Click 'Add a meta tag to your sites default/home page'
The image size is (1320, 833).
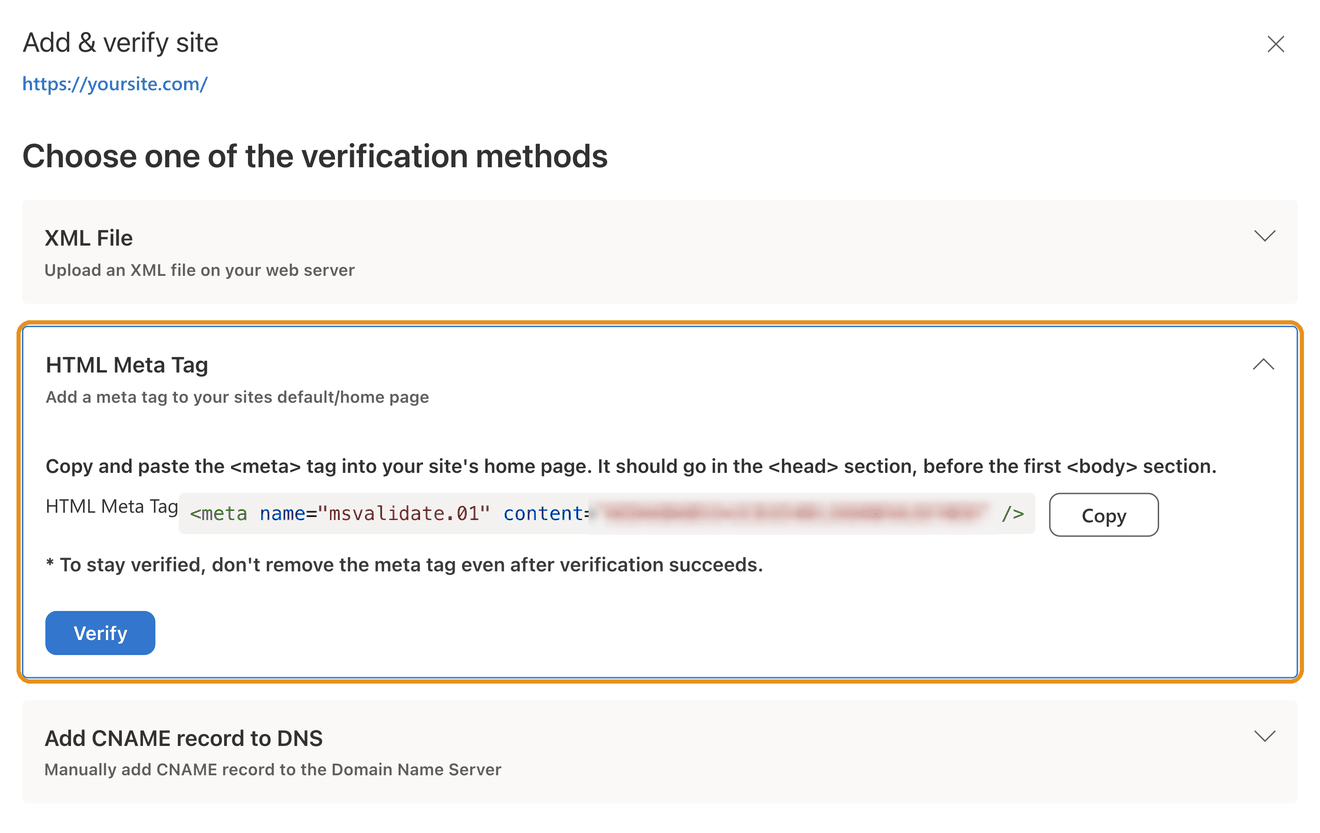[237, 397]
